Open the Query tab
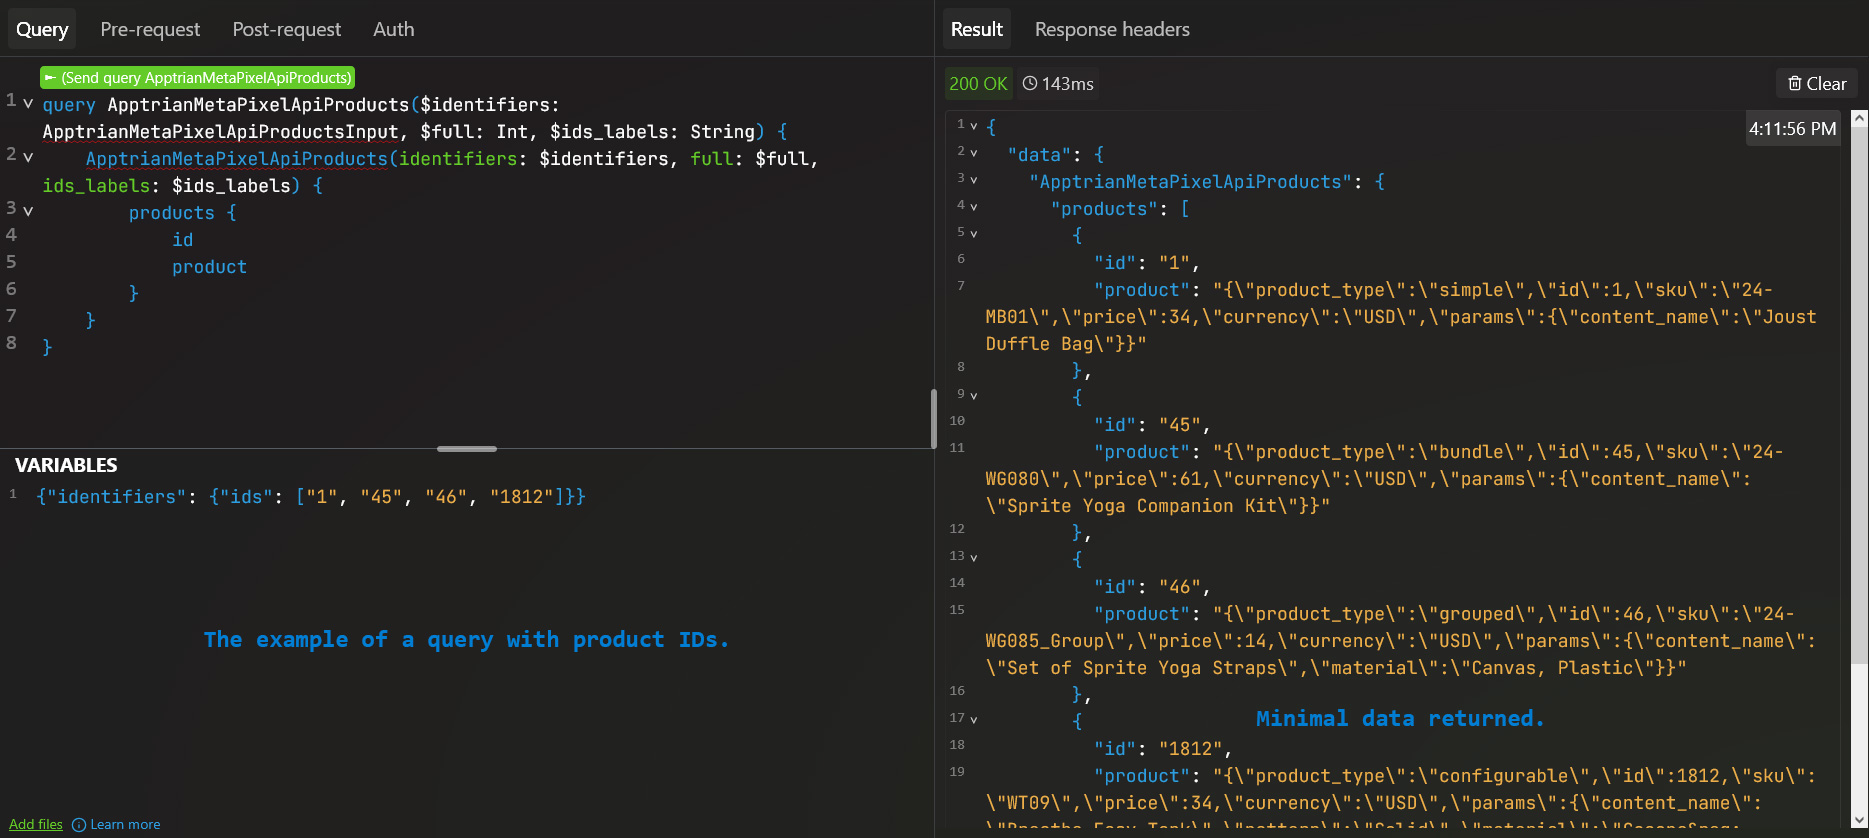The height and width of the screenshot is (838, 1869). tap(42, 29)
